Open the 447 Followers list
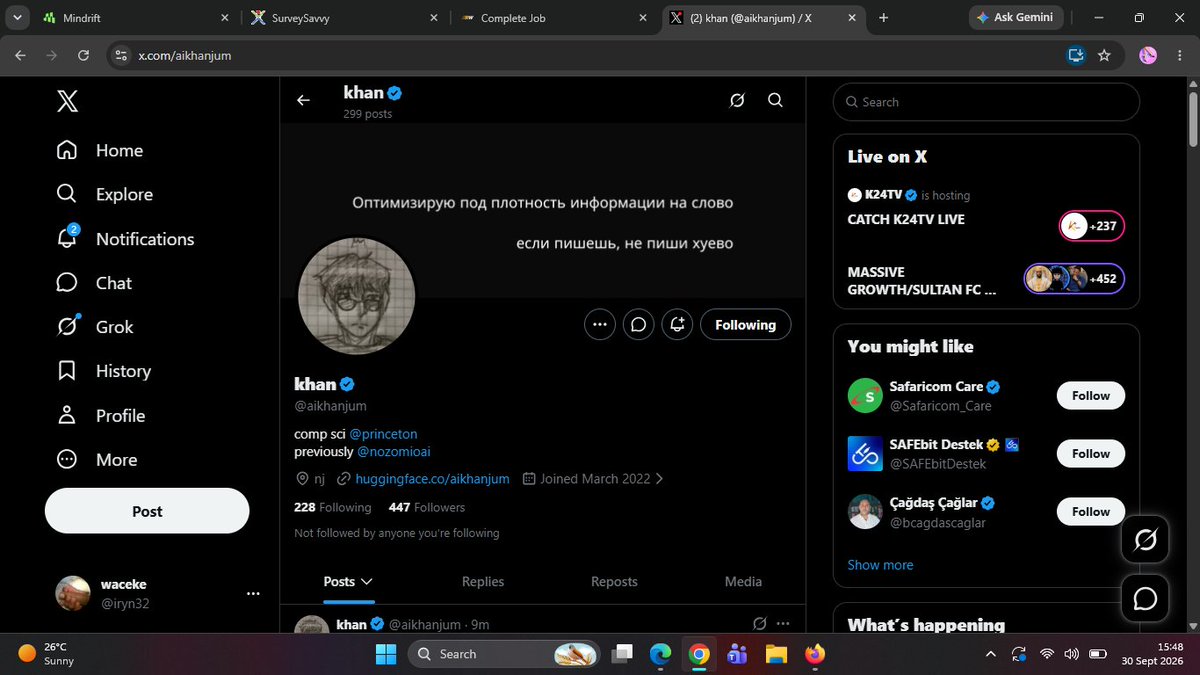Viewport: 1200px width, 675px height. coord(427,507)
